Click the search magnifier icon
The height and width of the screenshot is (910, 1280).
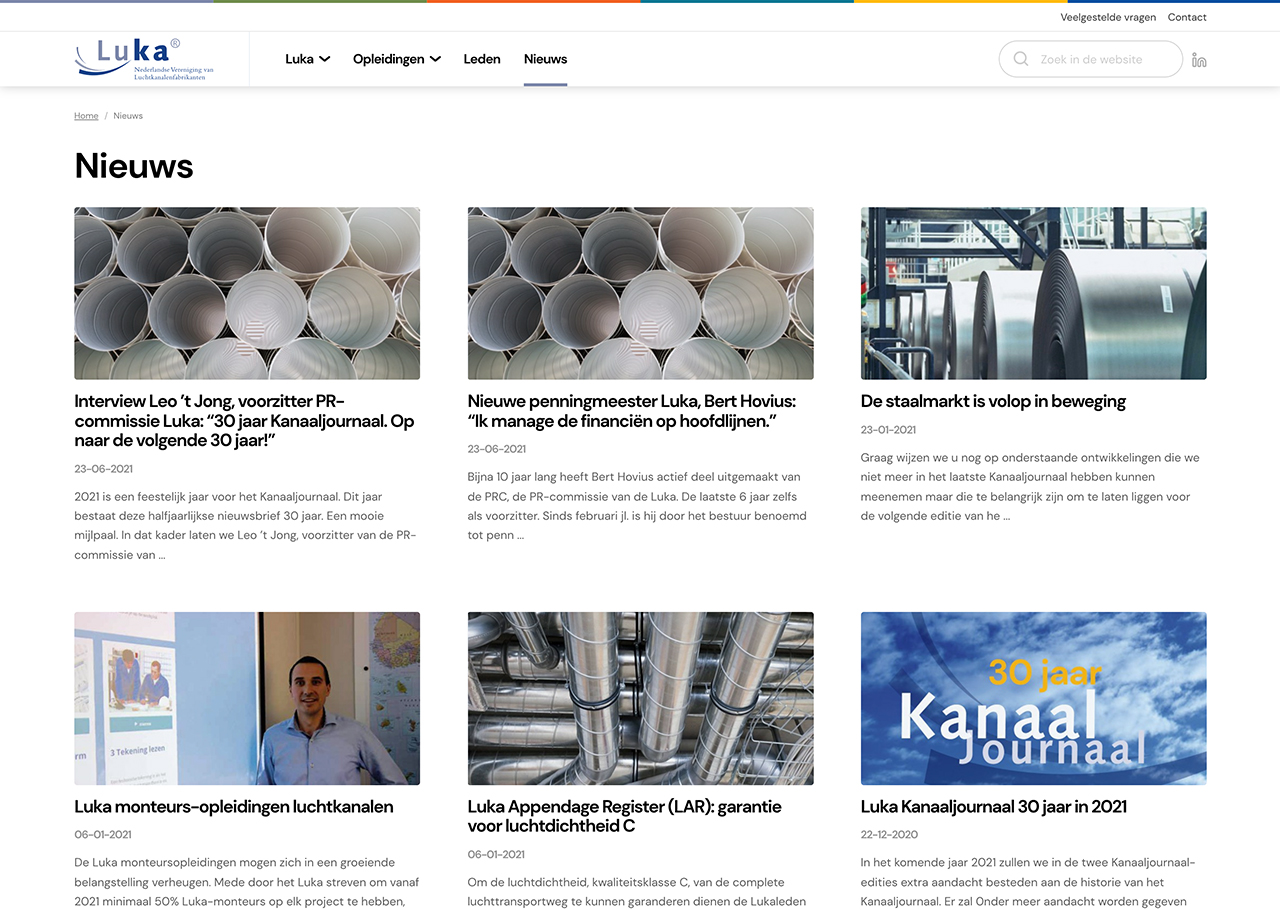(1021, 59)
